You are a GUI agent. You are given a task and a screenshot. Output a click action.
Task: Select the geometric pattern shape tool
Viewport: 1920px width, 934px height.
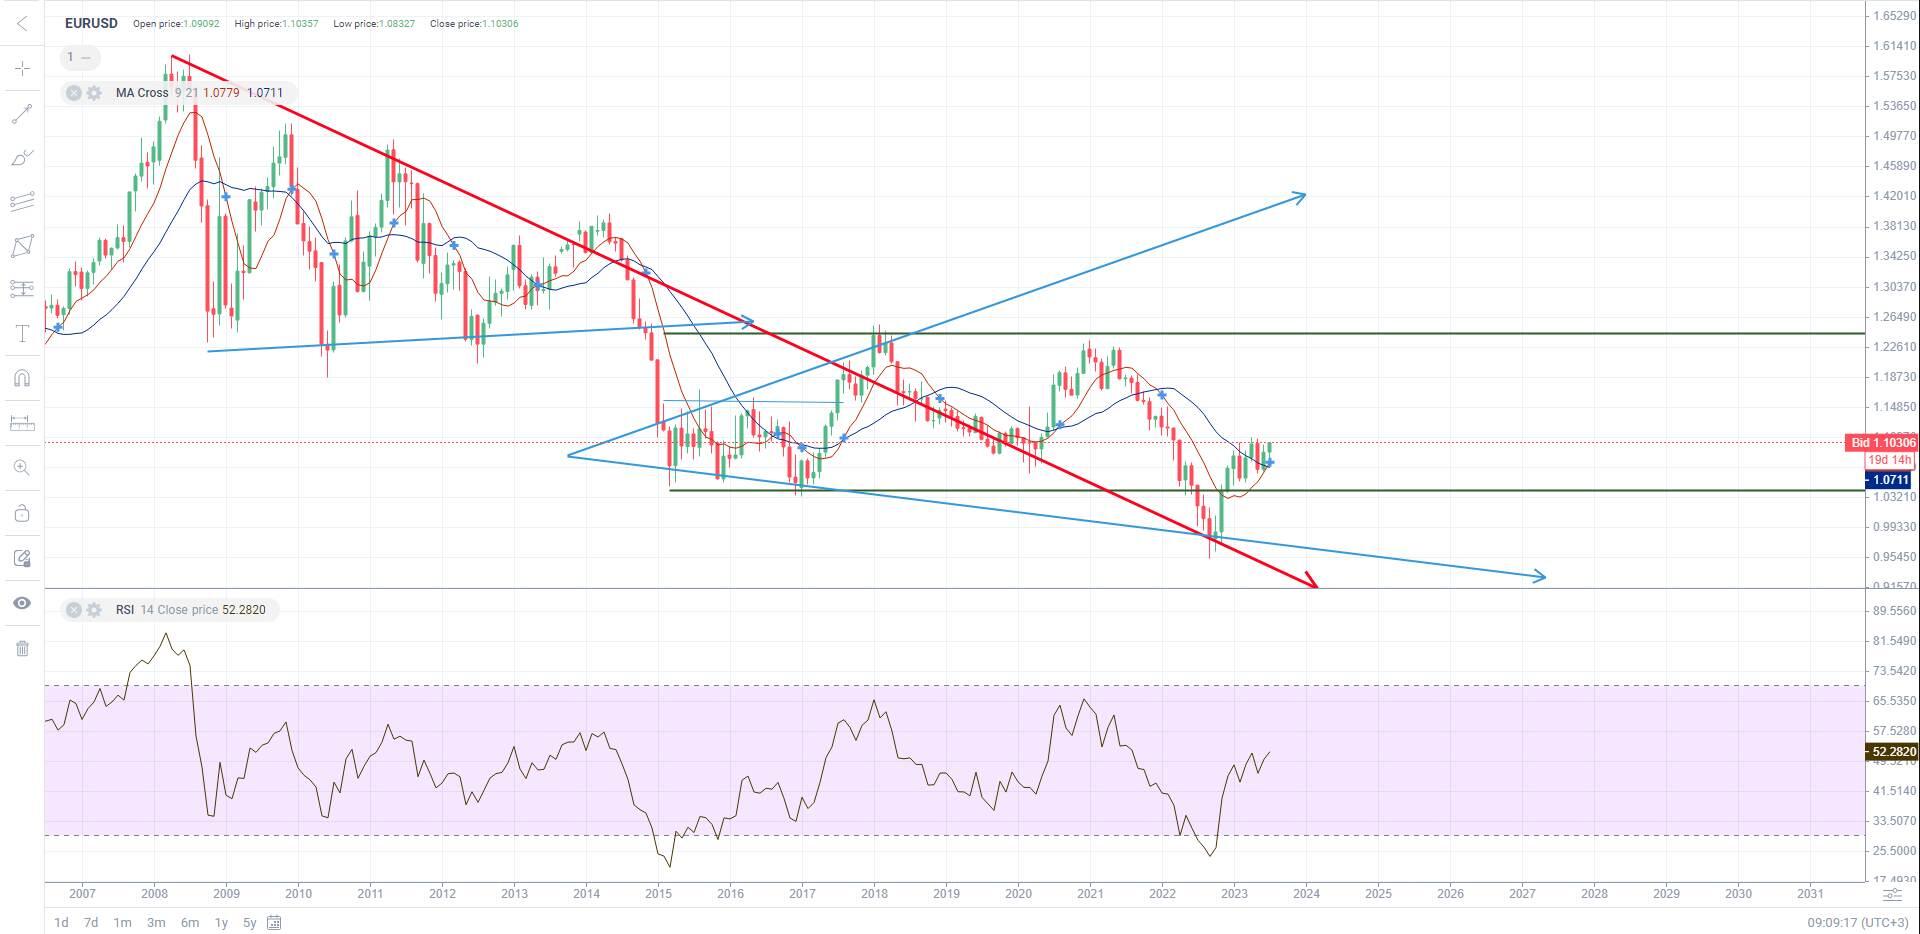[22, 246]
